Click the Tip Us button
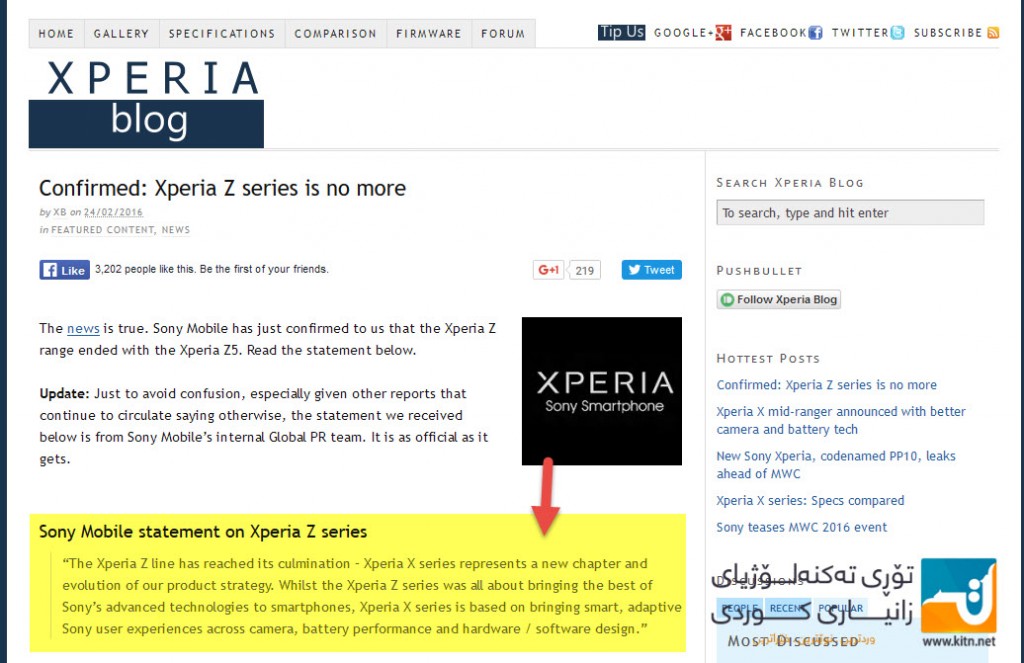The height and width of the screenshot is (663, 1024). pyautogui.click(x=621, y=32)
